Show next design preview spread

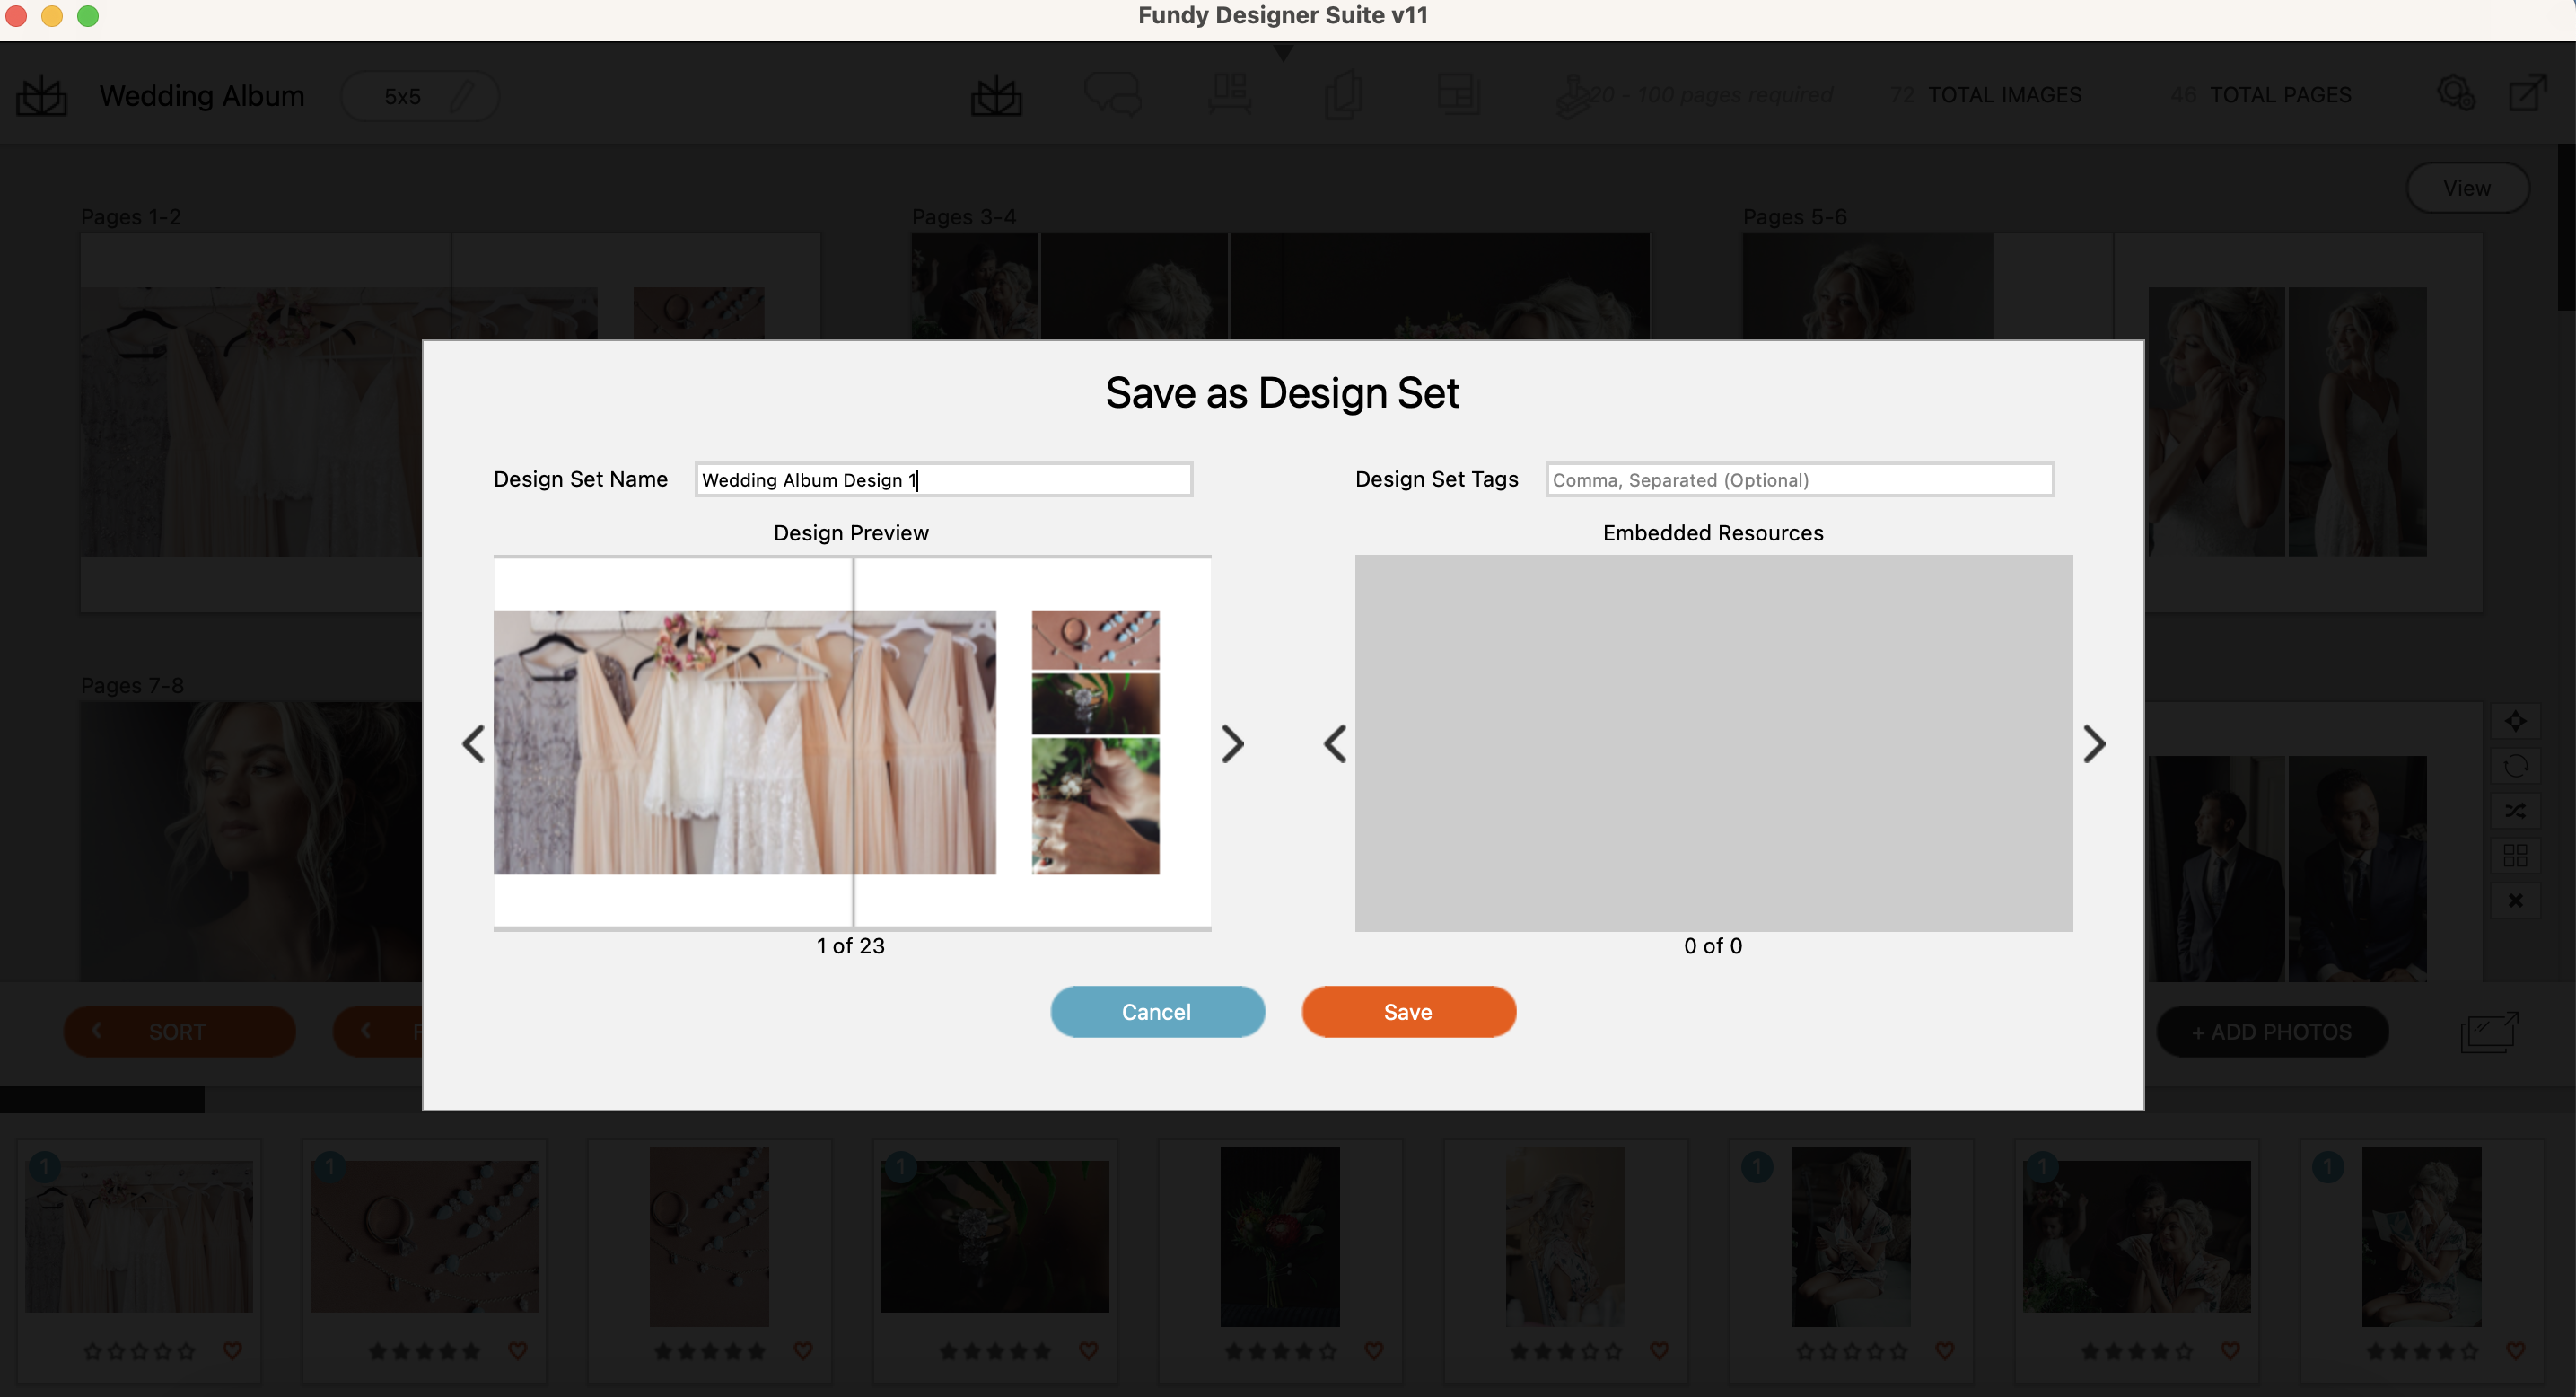pyautogui.click(x=1233, y=743)
